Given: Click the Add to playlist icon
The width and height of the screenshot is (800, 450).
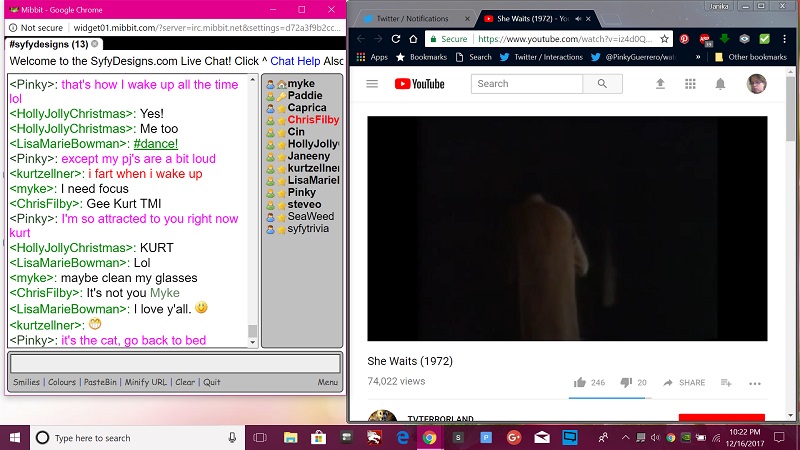Looking at the screenshot, I should pos(726,383).
